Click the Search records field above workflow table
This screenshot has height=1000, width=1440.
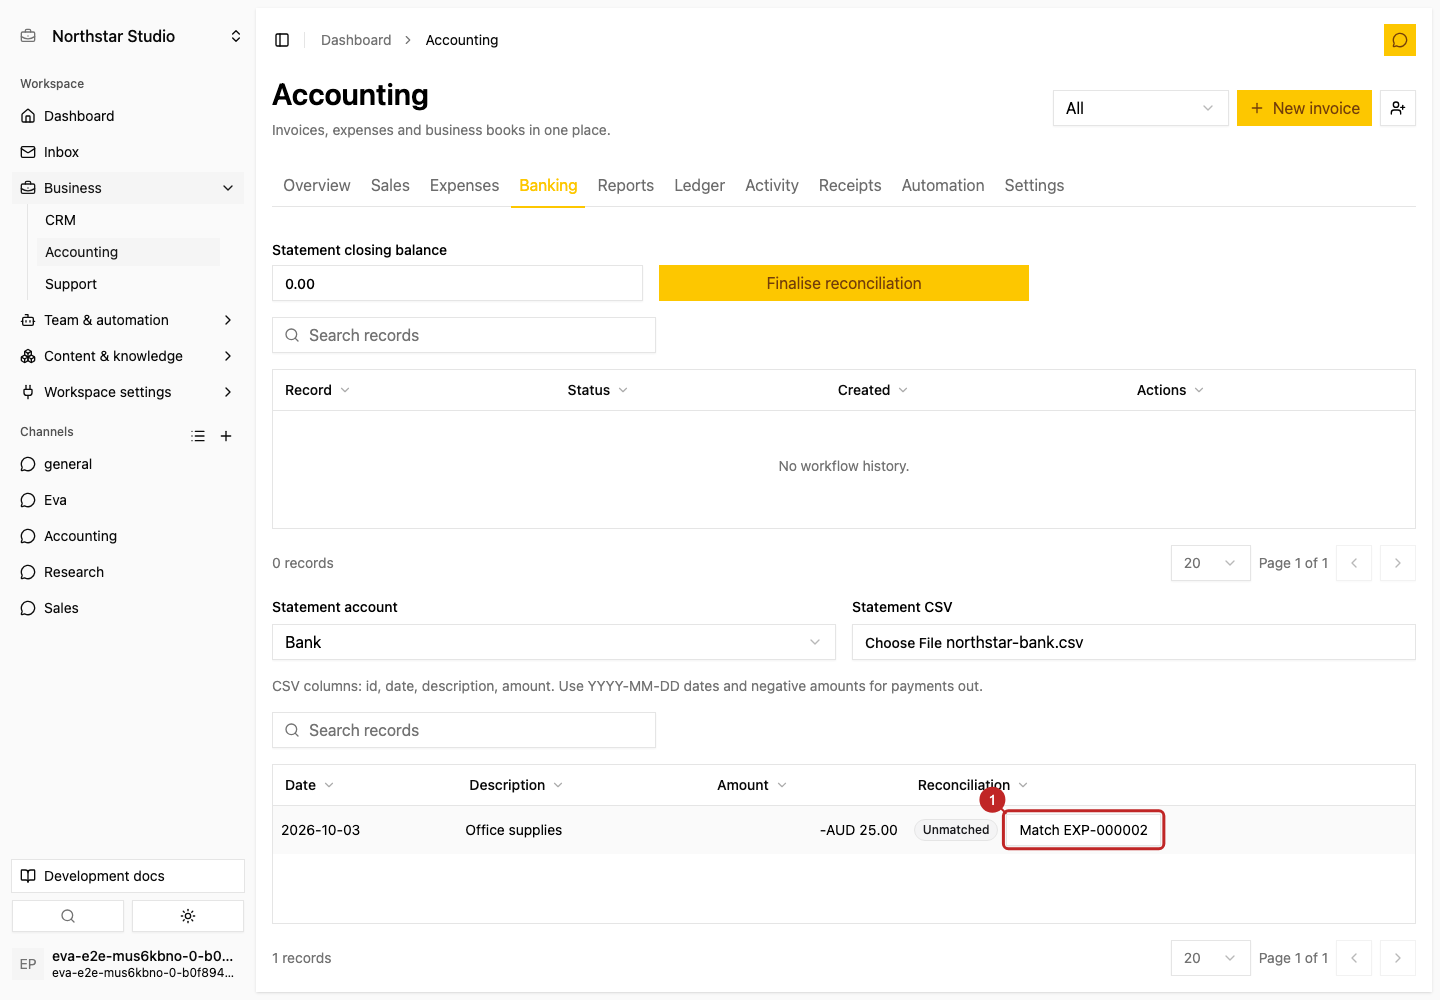click(464, 335)
